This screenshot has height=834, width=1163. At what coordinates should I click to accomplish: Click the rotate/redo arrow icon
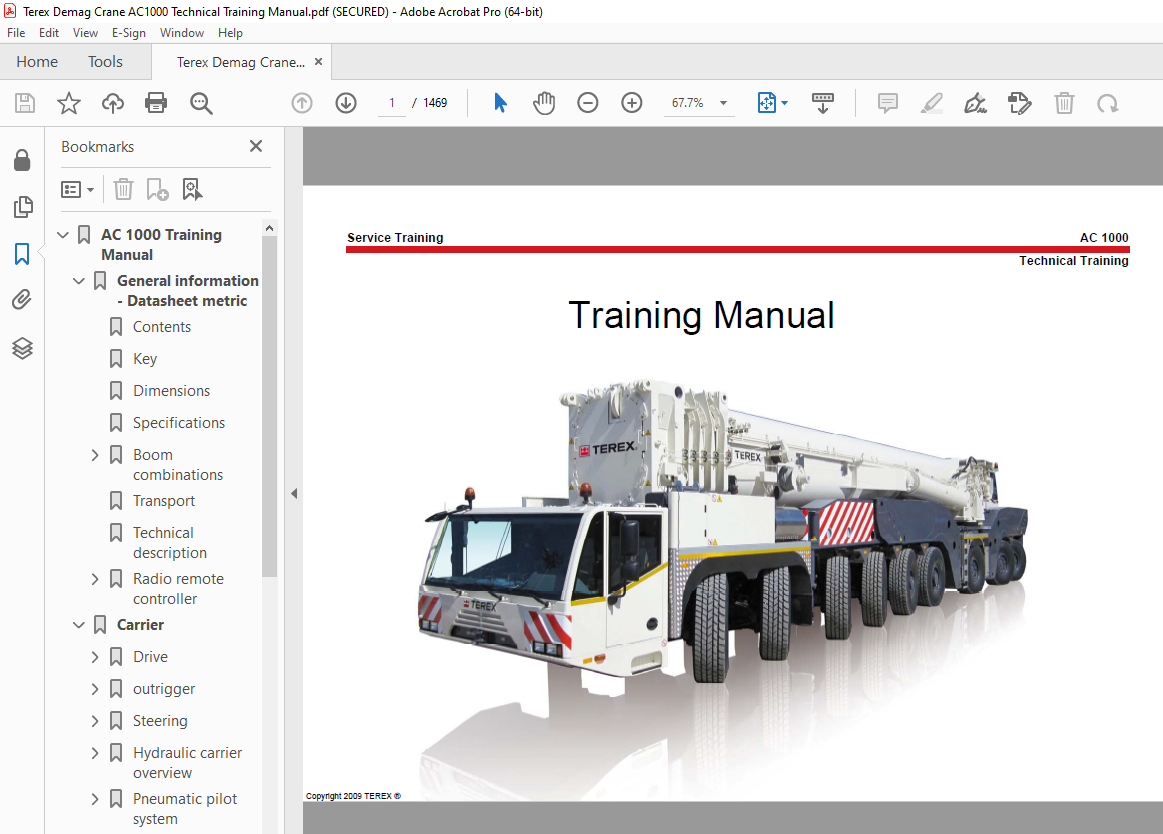coord(1108,103)
